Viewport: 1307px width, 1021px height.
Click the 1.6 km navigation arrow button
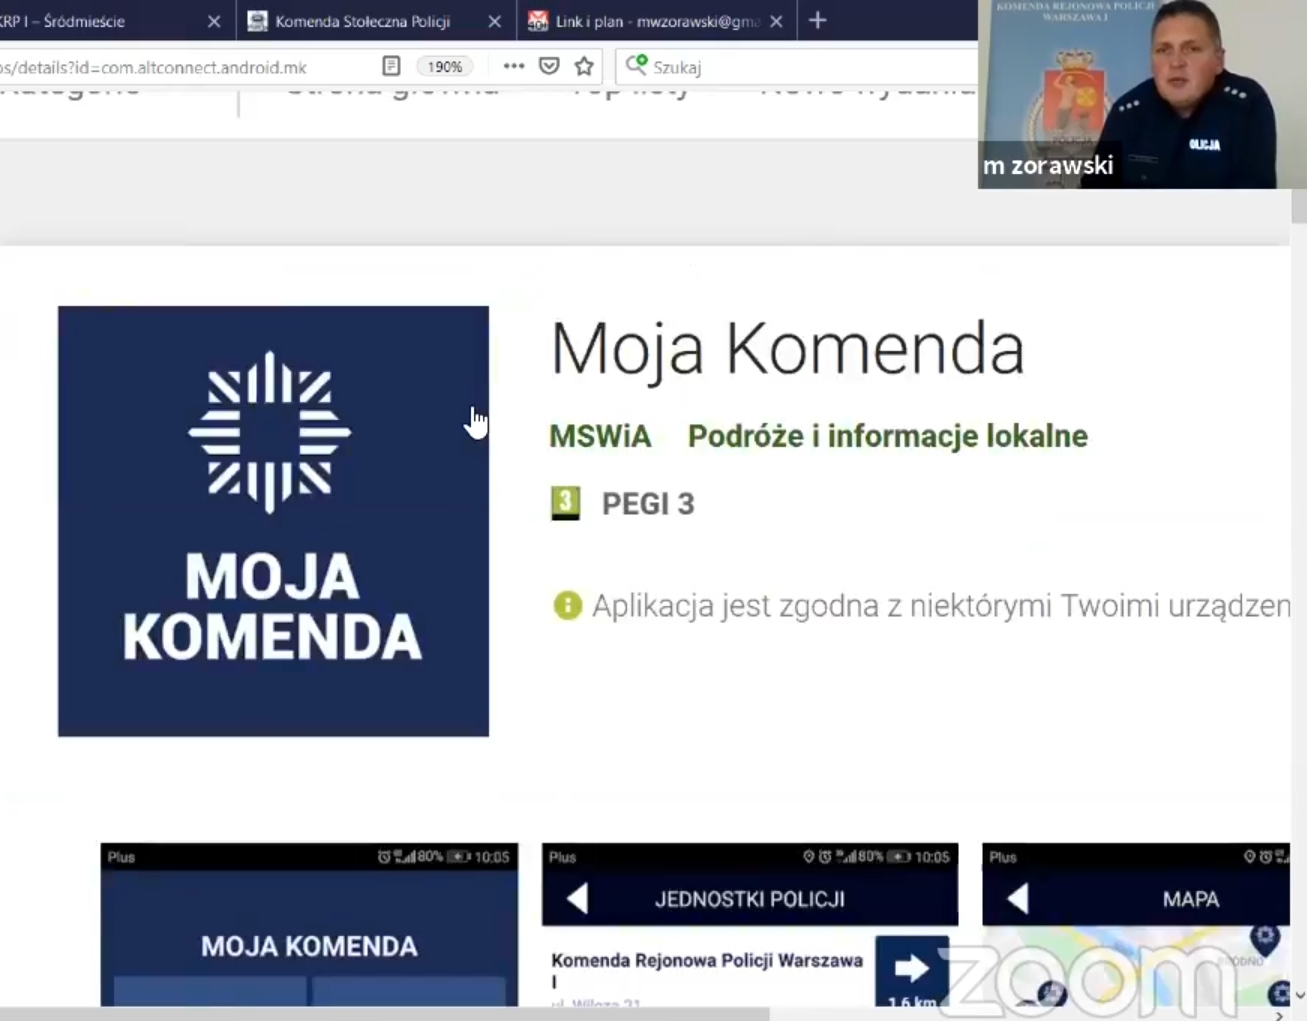pyautogui.click(x=911, y=971)
